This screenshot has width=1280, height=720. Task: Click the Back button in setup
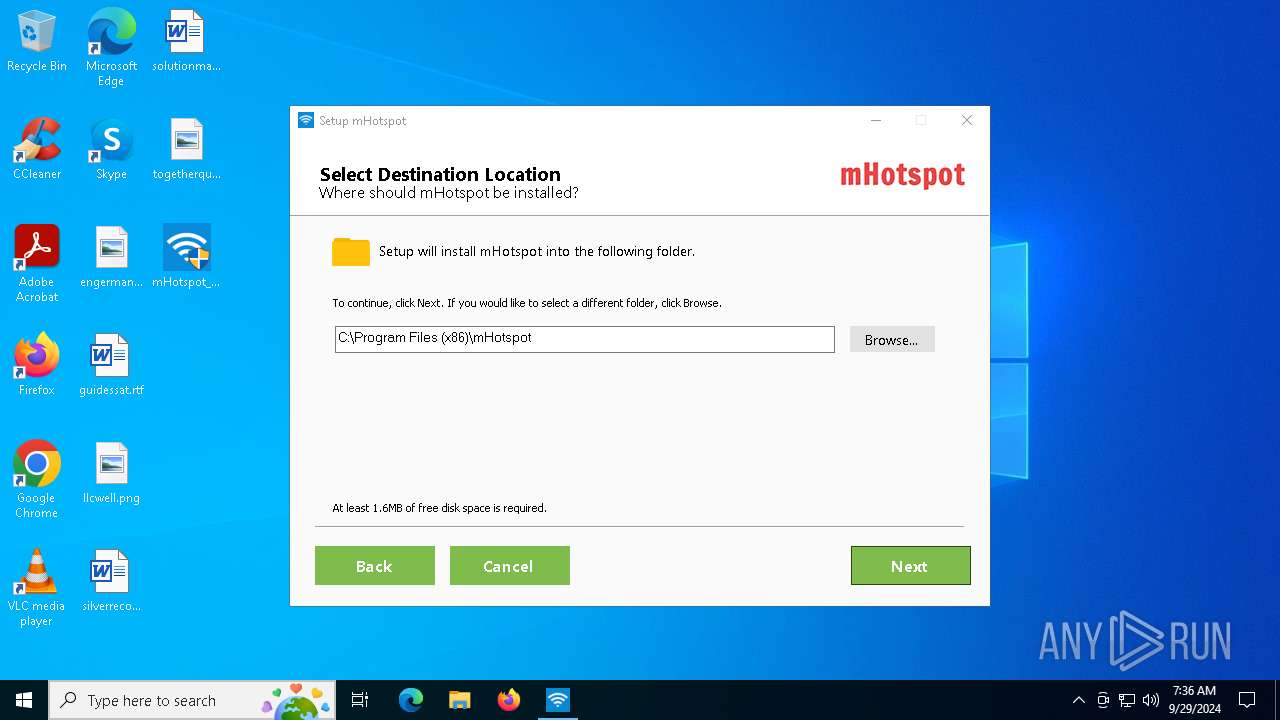(374, 565)
